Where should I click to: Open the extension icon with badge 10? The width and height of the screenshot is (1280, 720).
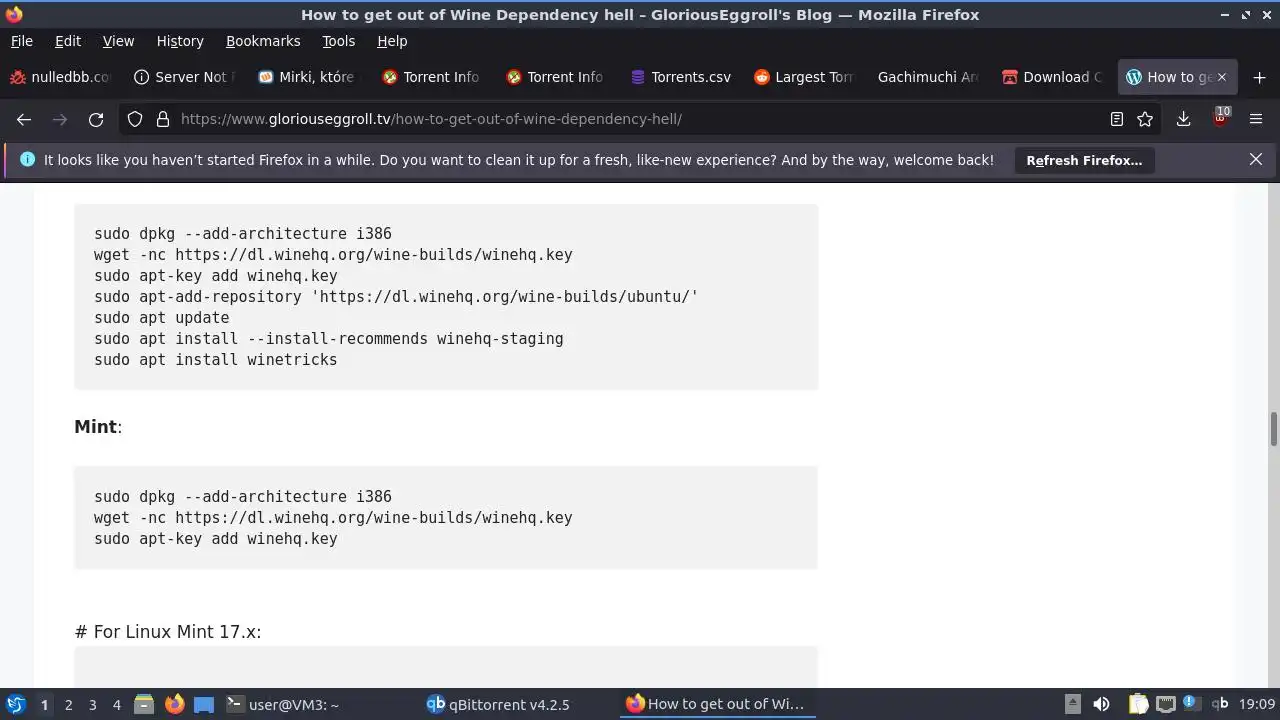(1220, 118)
